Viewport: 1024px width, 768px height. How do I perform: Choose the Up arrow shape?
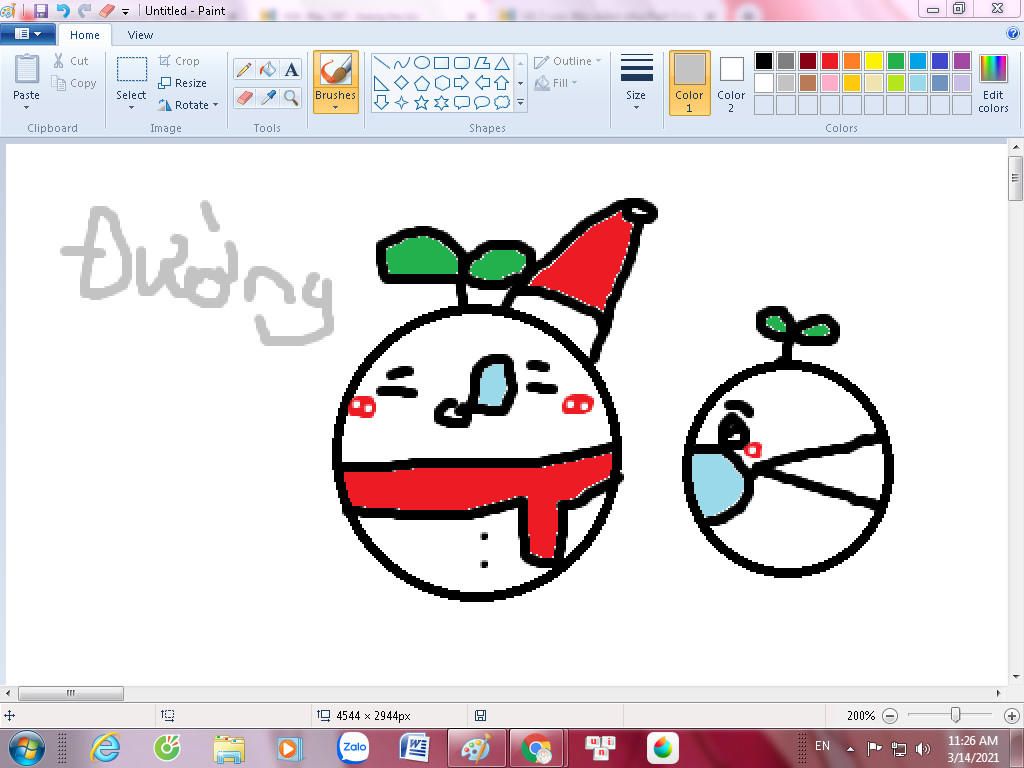point(502,83)
